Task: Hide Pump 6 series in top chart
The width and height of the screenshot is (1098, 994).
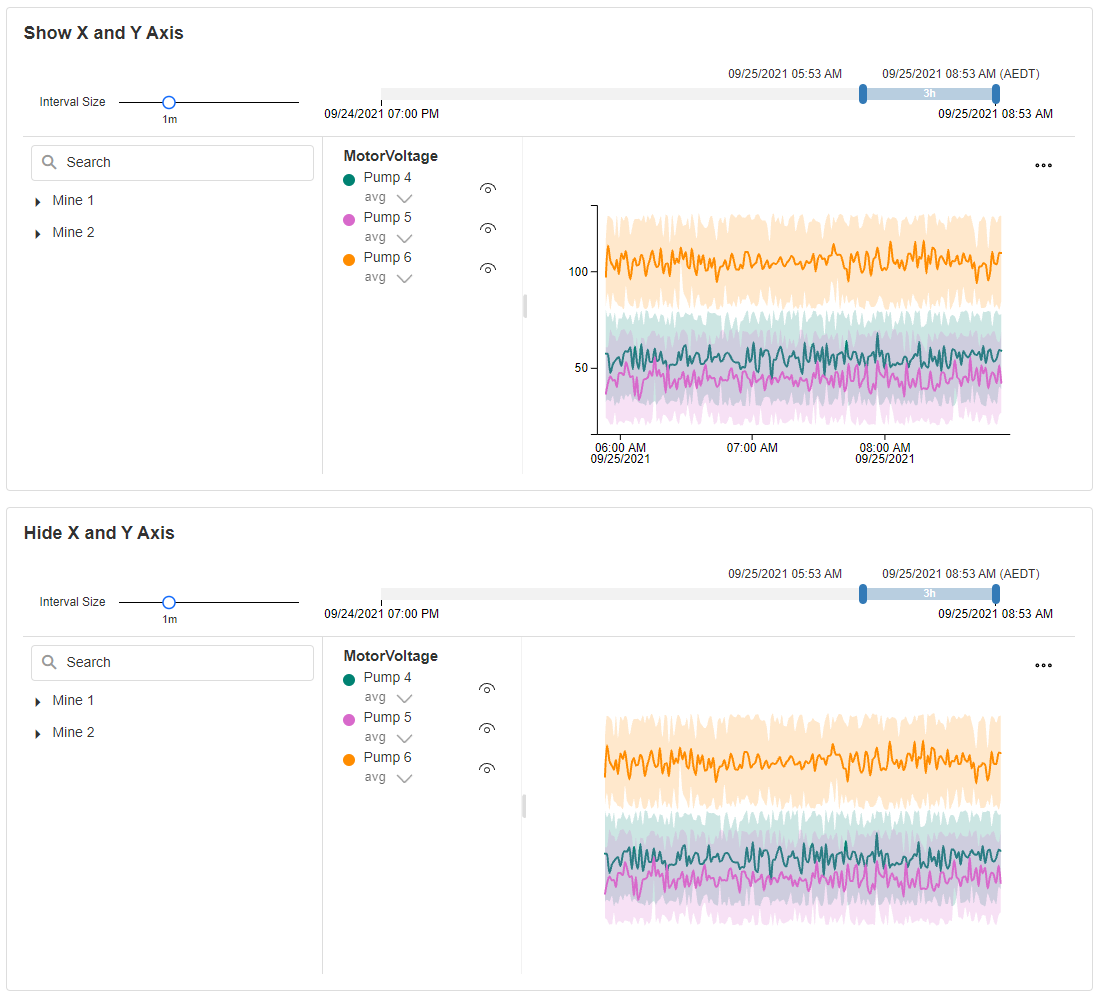Action: tap(488, 268)
